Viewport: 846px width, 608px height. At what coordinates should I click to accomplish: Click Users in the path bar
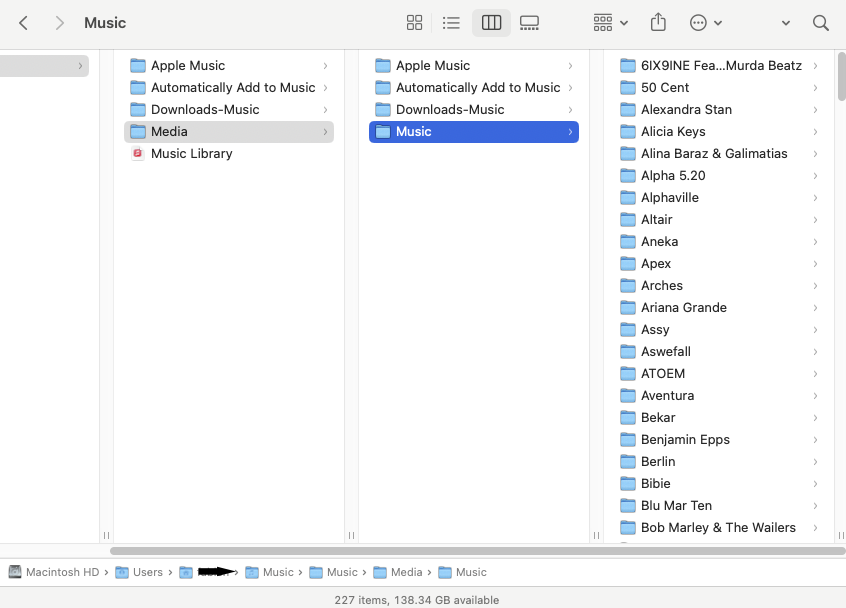[x=140, y=572]
